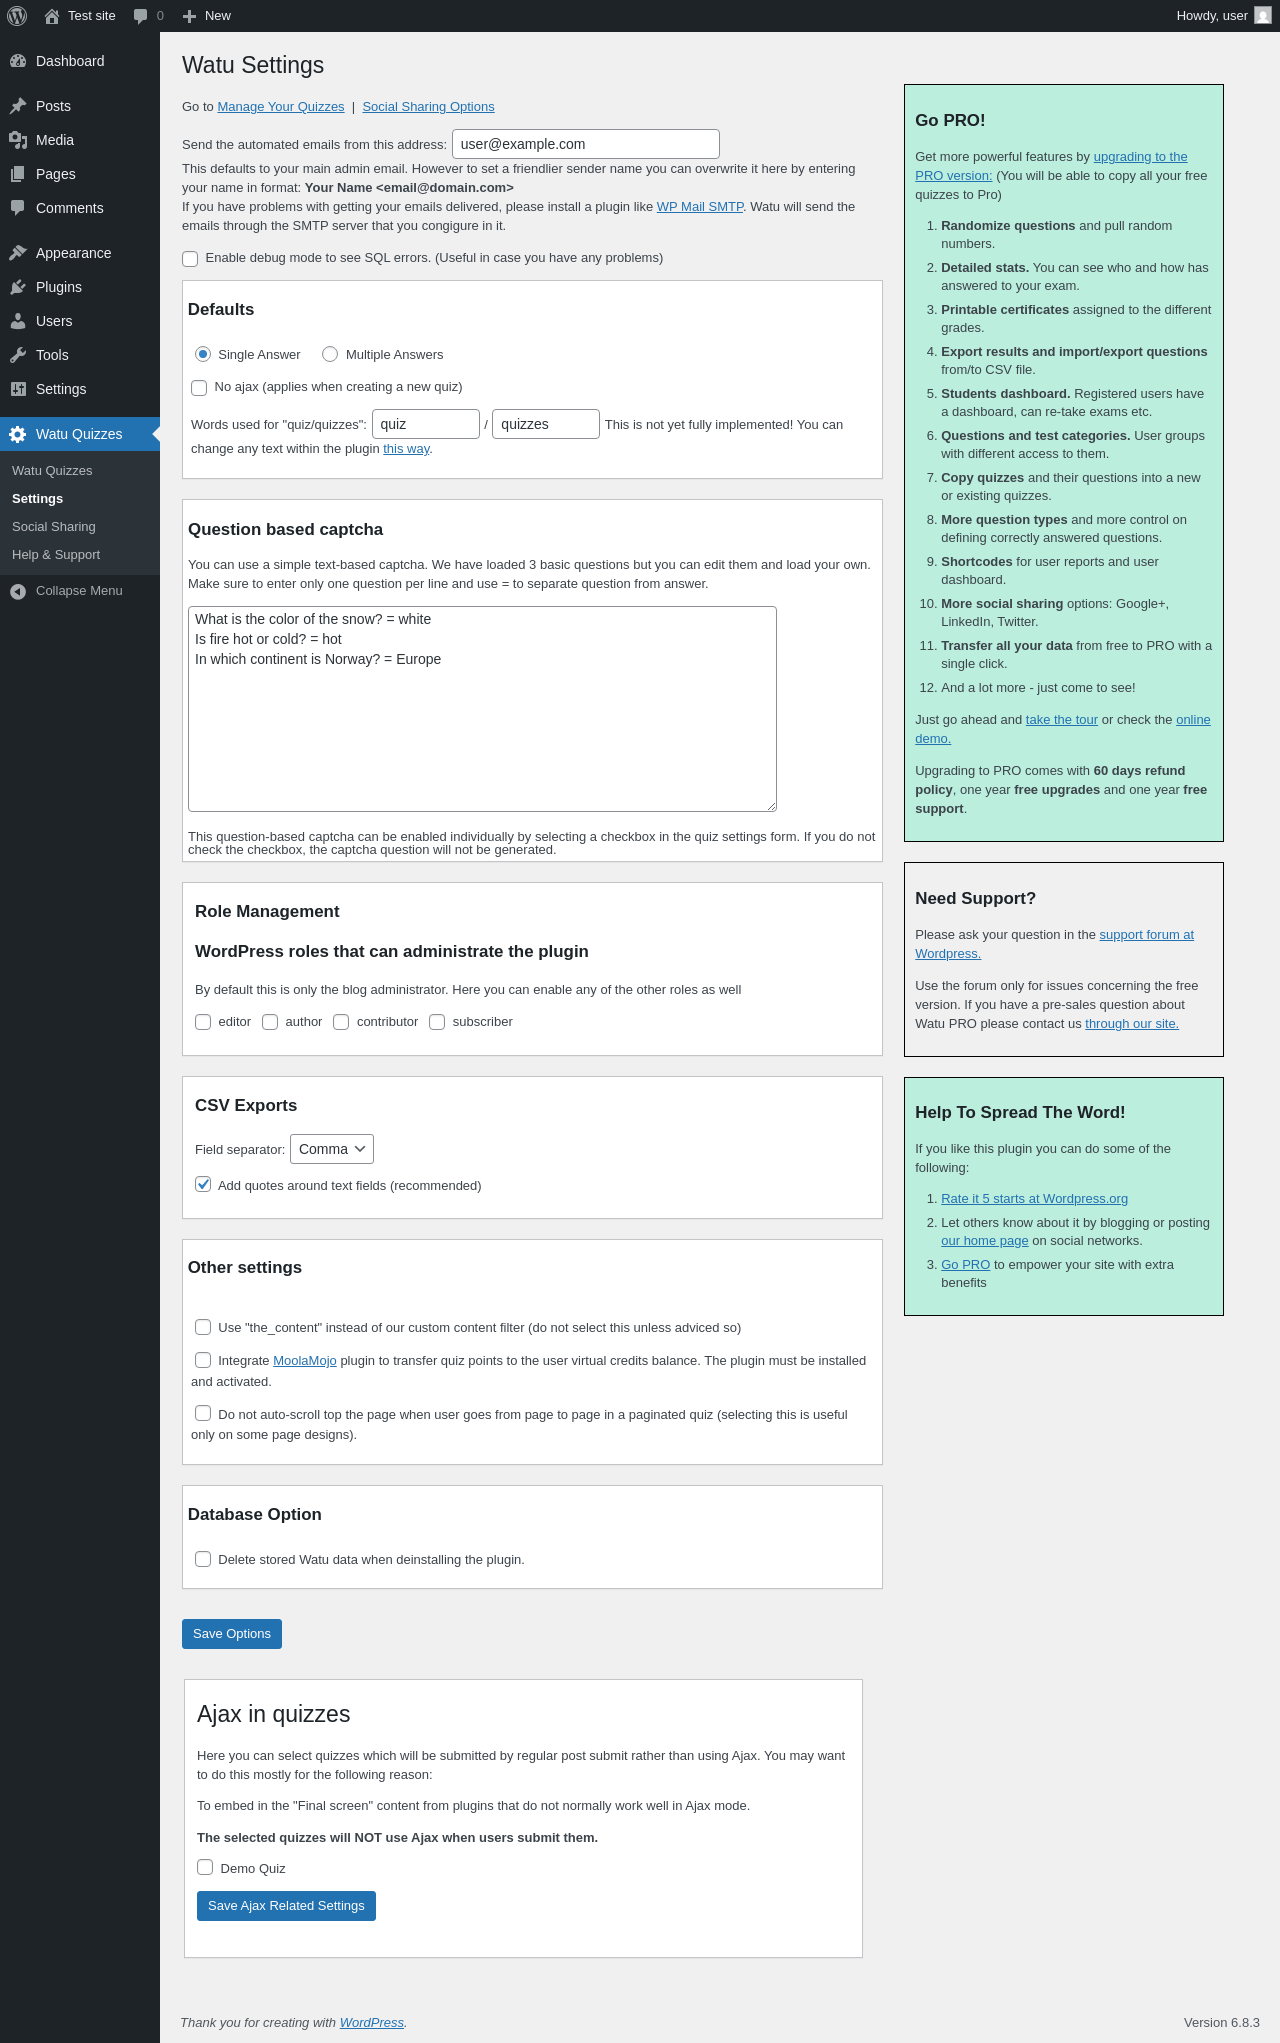This screenshot has height=2043, width=1280.
Task: Open the our home page link
Action: 984,1241
